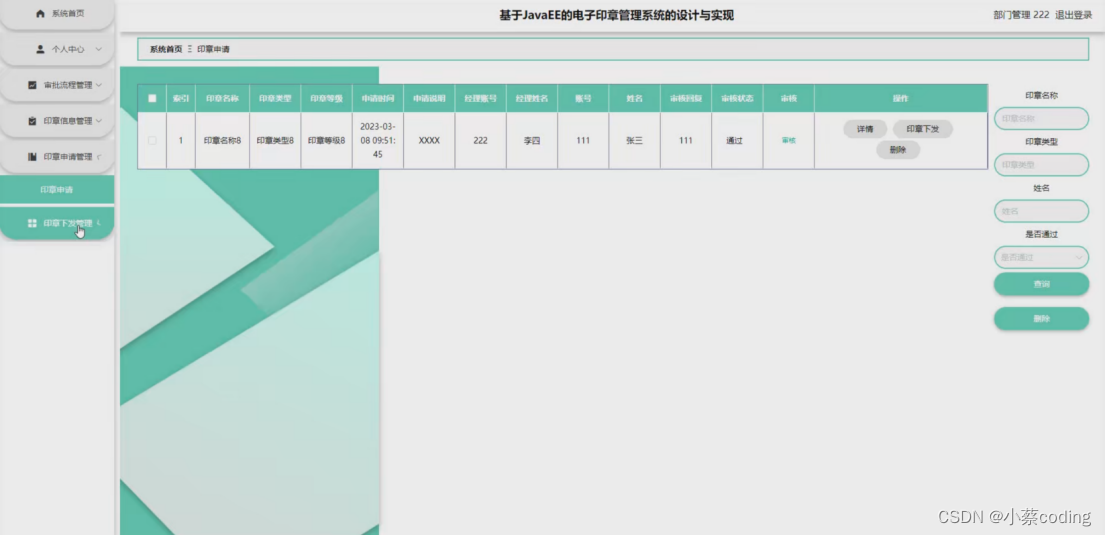Image resolution: width=1106 pixels, height=536 pixels.
Task: Click the cell 印章名称8
Action: click(x=222, y=140)
